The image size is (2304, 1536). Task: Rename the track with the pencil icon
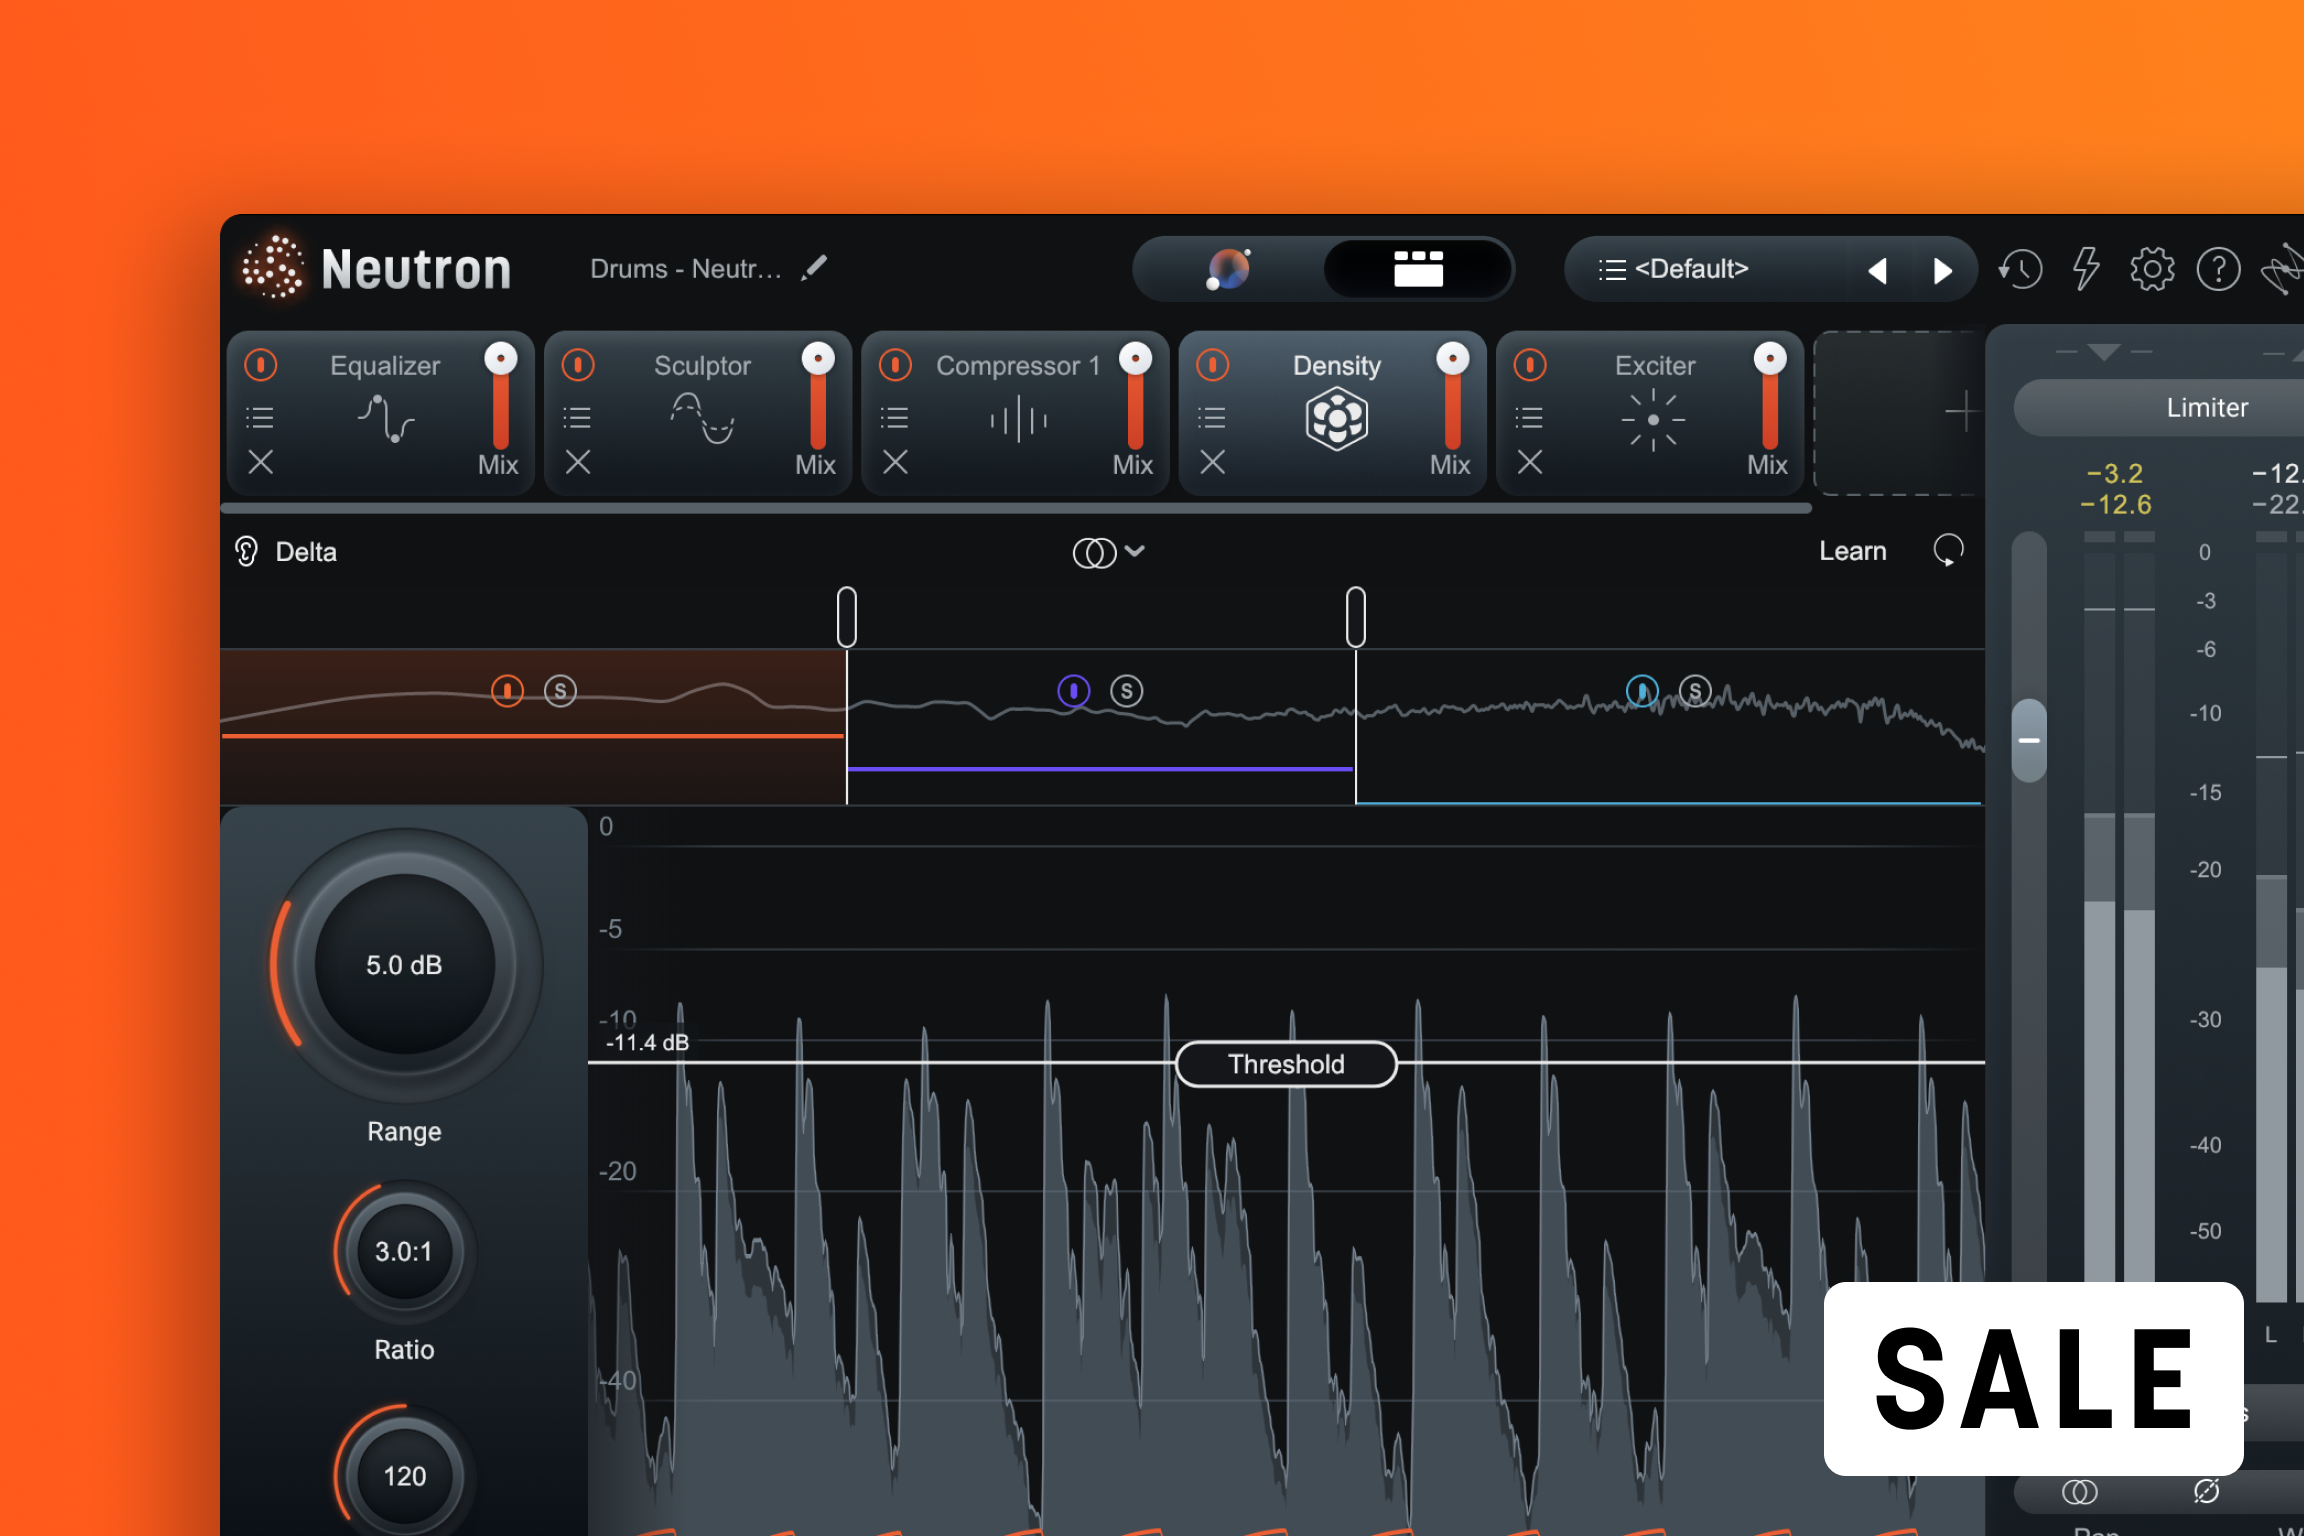[814, 268]
